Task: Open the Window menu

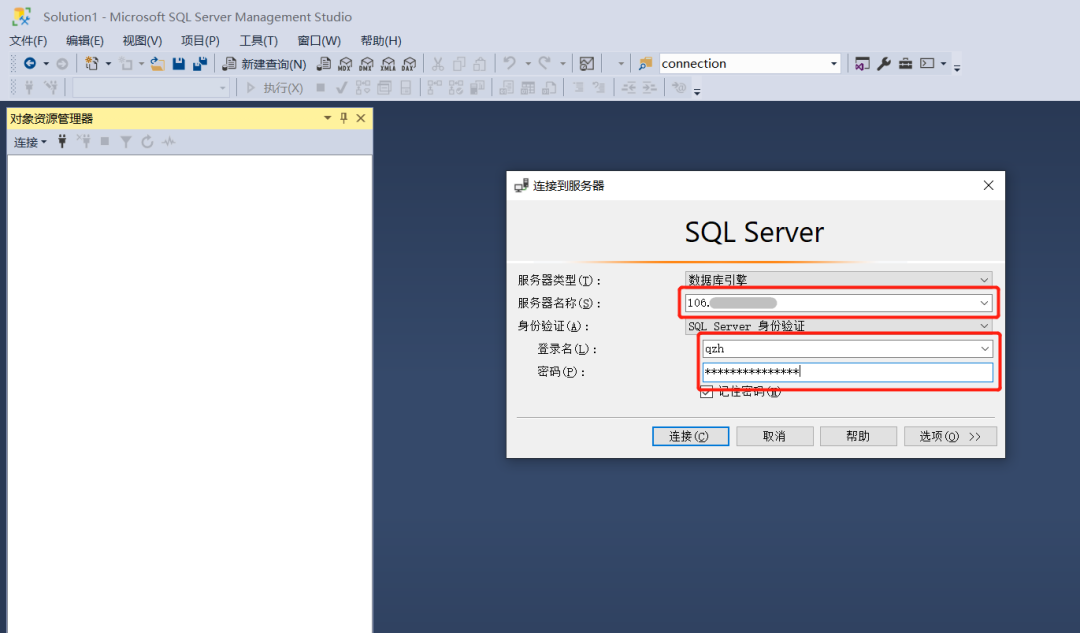Action: pyautogui.click(x=319, y=41)
